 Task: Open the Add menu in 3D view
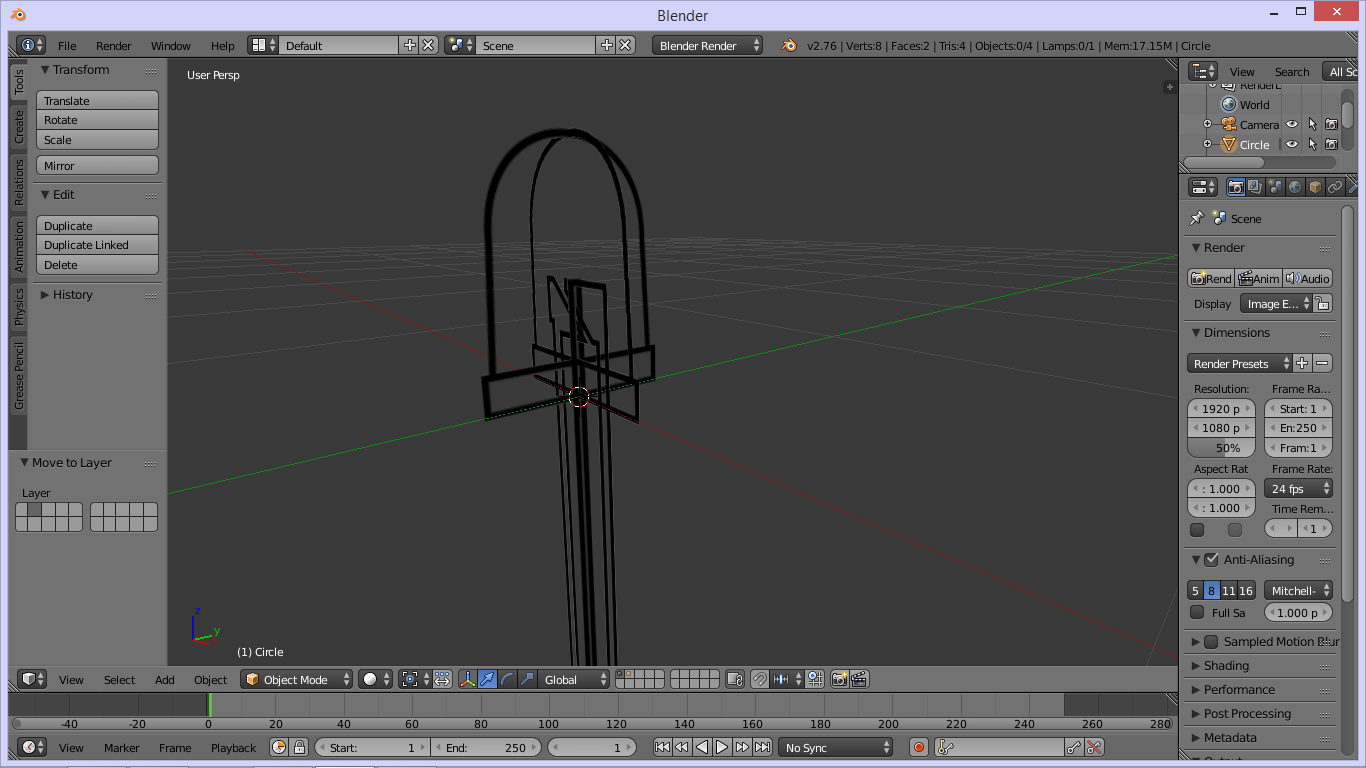point(165,679)
